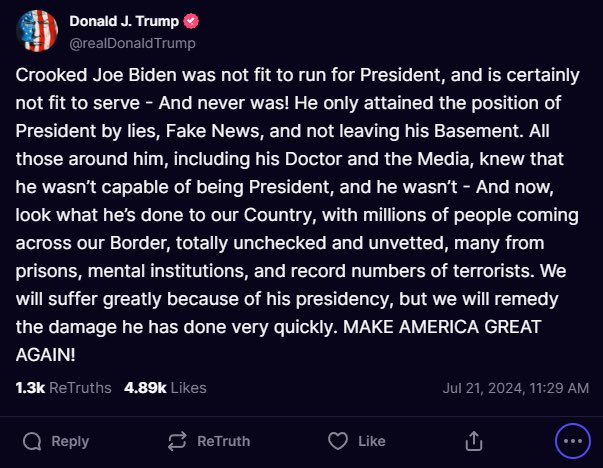The width and height of the screenshot is (603, 468).
Task: Click the red verified badge icon
Action: pos(190,21)
